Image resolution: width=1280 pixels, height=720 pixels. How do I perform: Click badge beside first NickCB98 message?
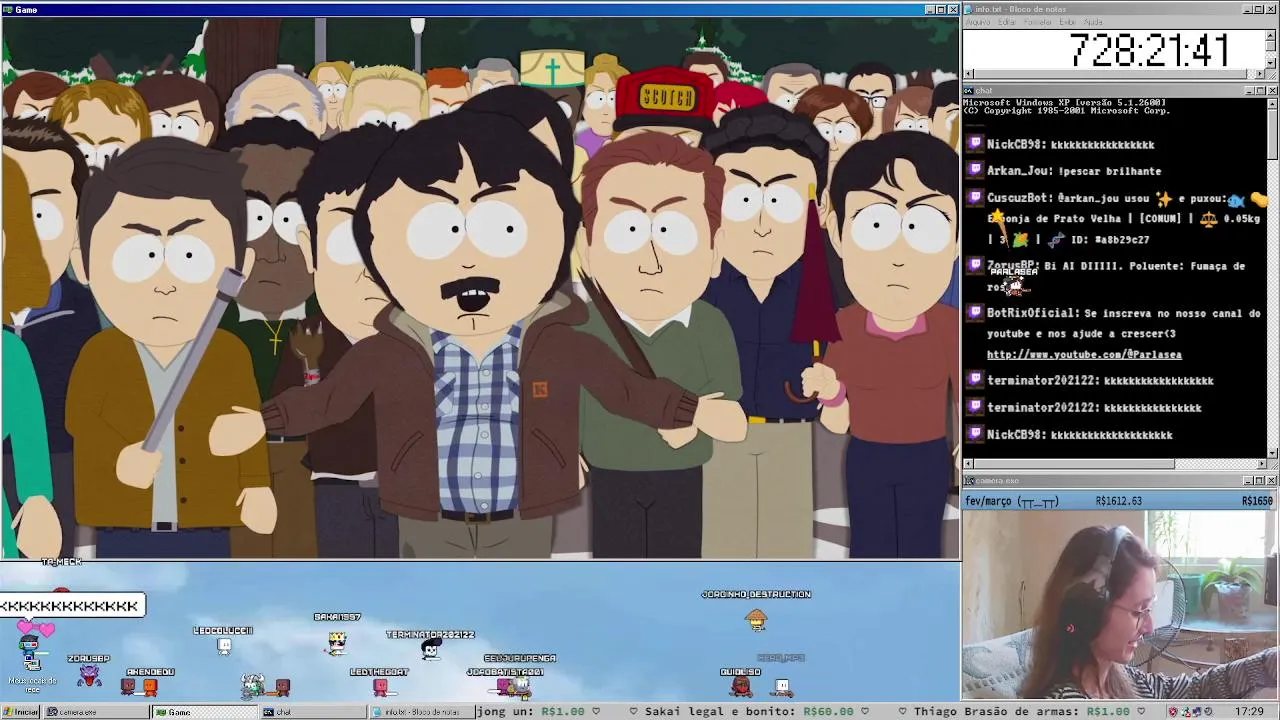point(976,144)
